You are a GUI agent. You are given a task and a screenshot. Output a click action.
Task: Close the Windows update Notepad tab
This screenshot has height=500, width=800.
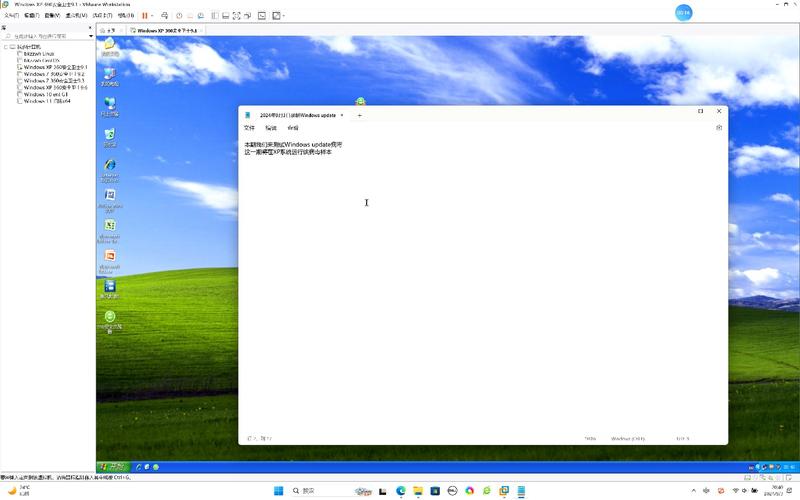point(342,115)
